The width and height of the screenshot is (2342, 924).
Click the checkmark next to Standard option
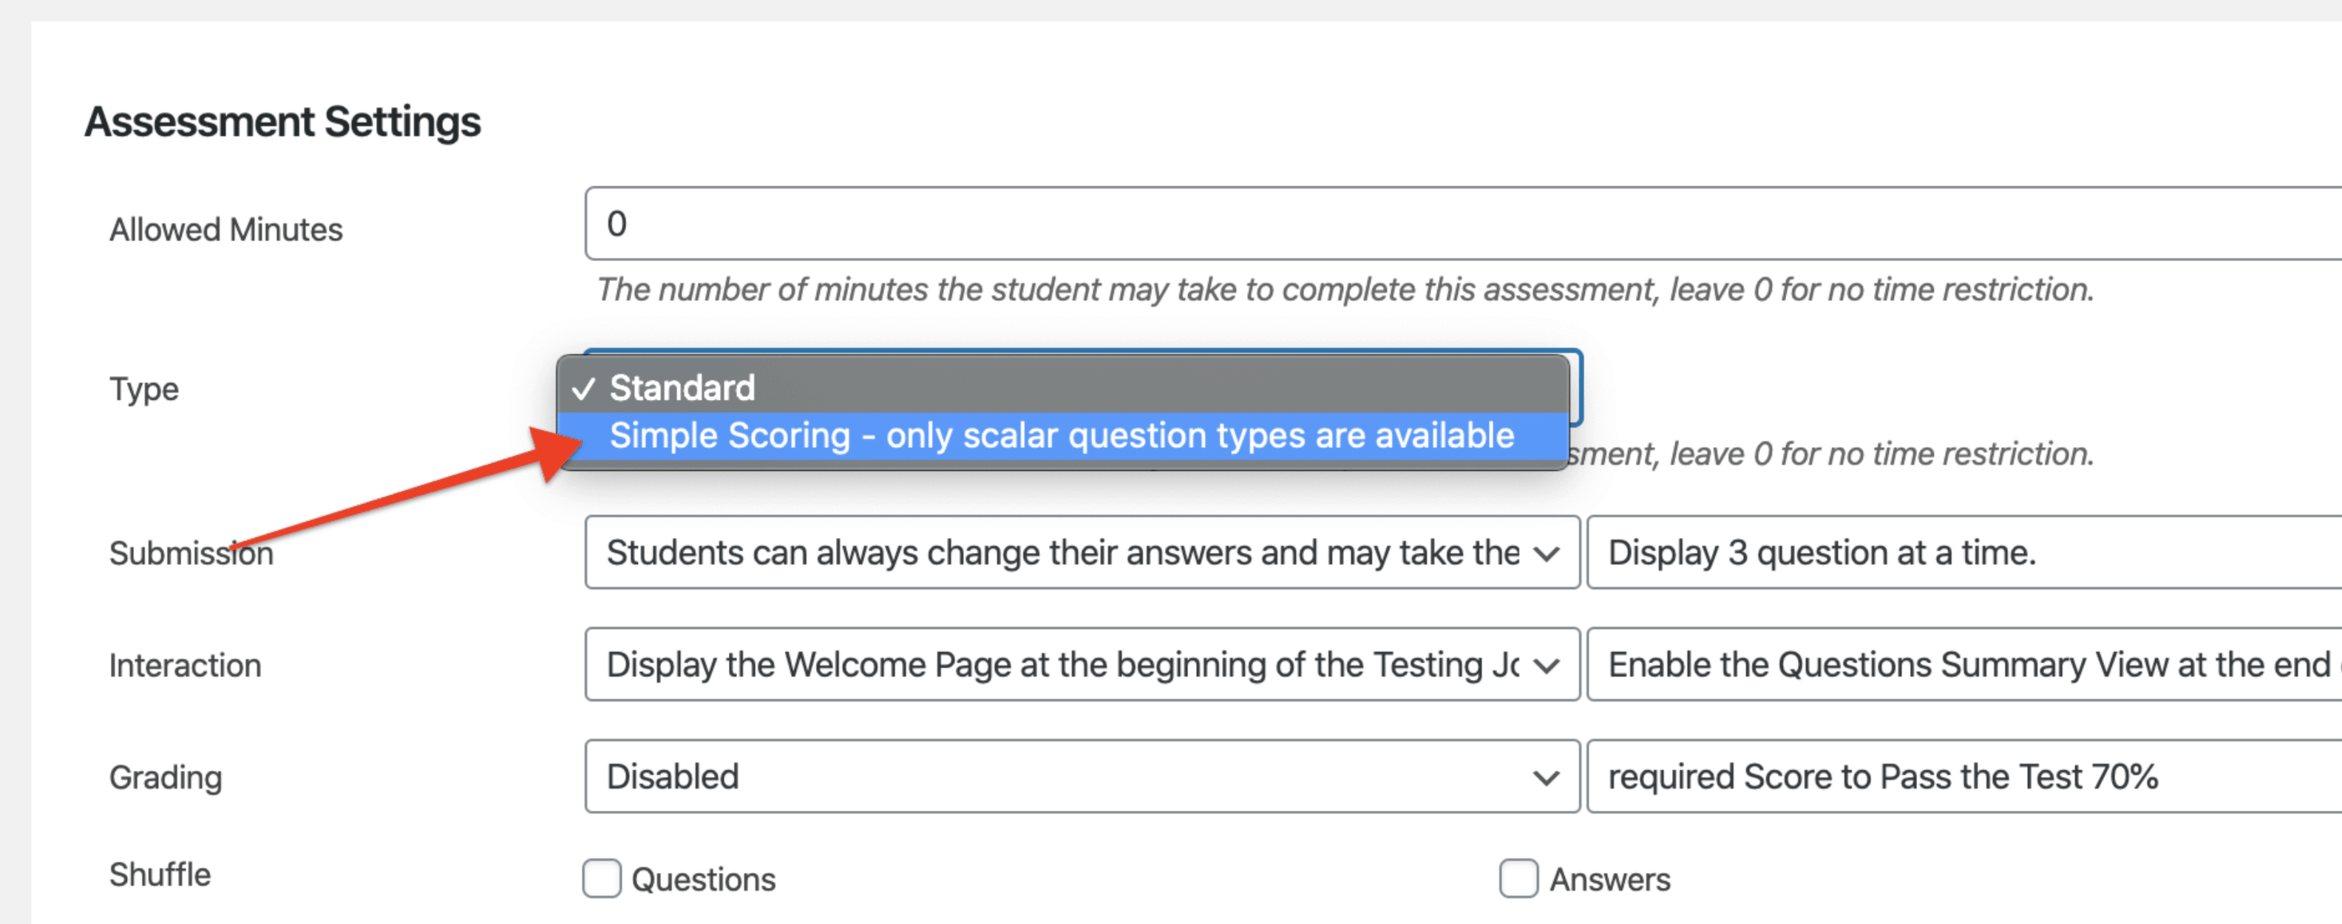coord(585,389)
